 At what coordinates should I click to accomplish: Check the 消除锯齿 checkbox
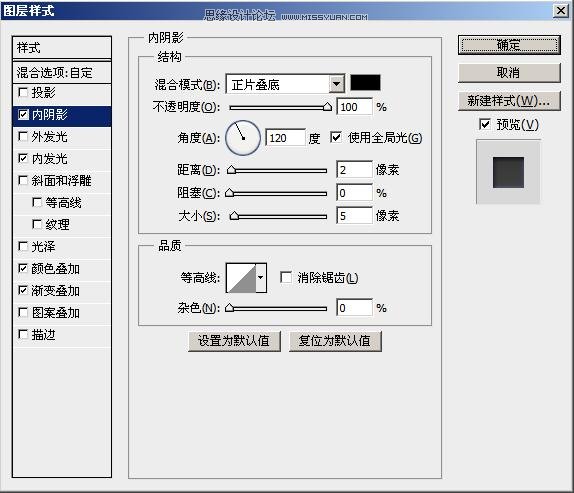click(286, 277)
